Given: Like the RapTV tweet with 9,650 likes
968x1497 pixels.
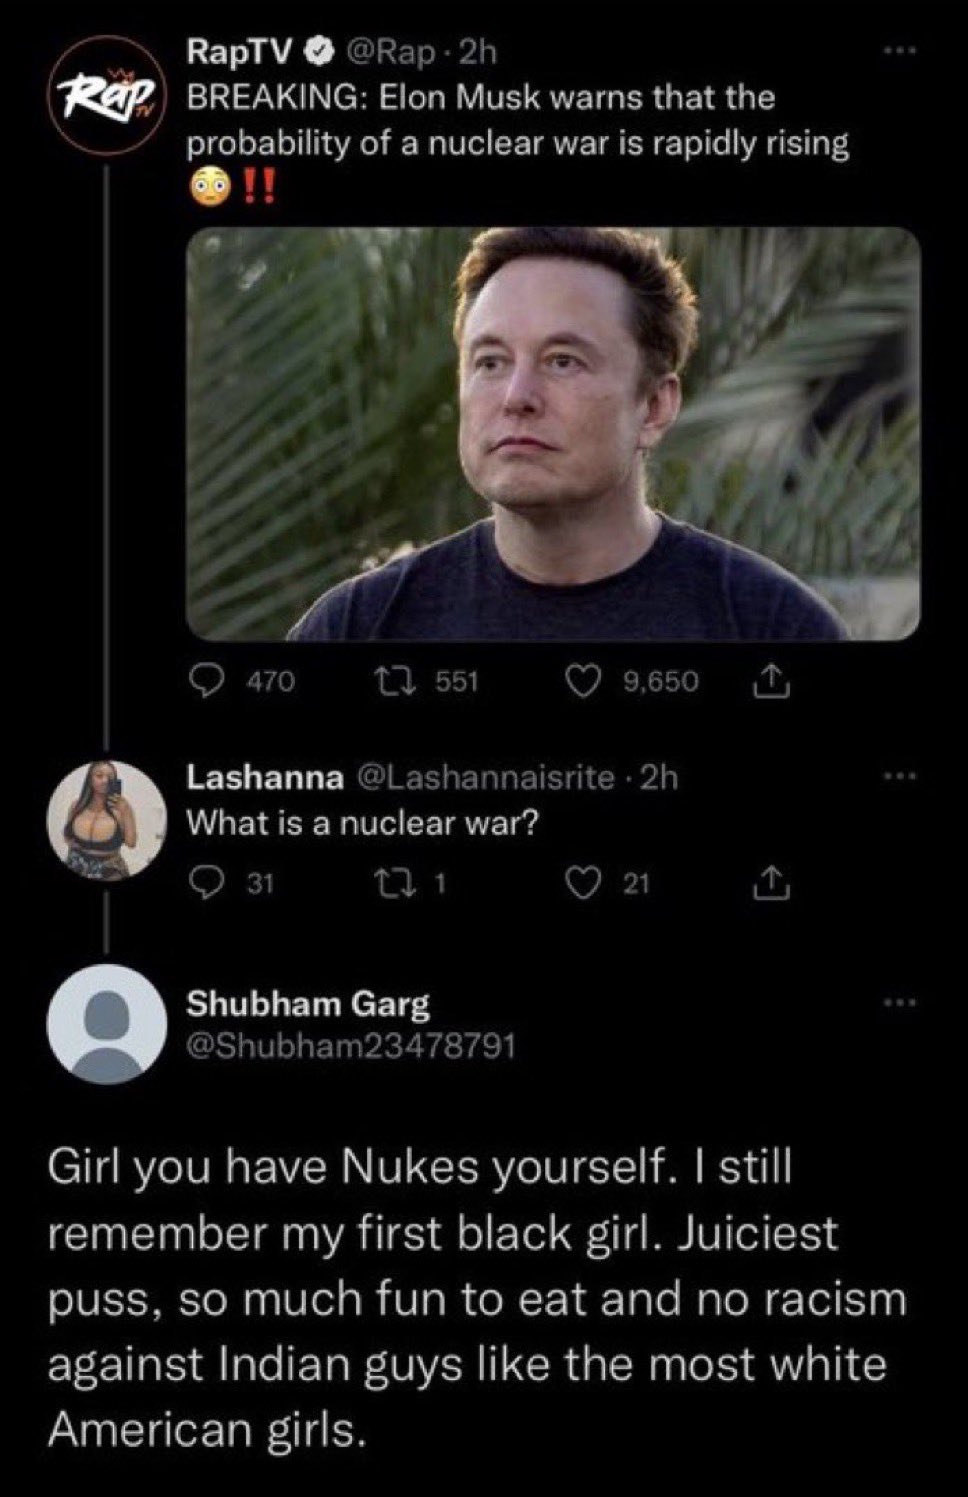Looking at the screenshot, I should (x=632, y=682).
